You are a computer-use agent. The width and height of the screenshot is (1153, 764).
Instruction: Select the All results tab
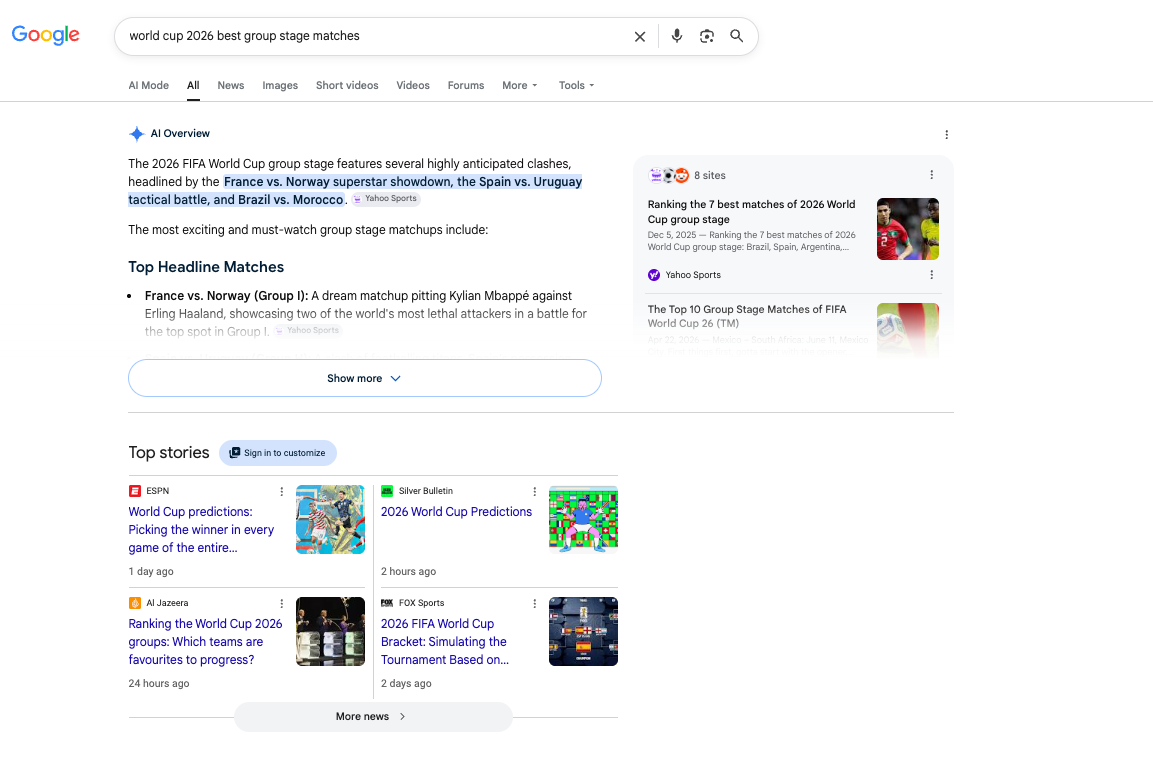coord(193,85)
